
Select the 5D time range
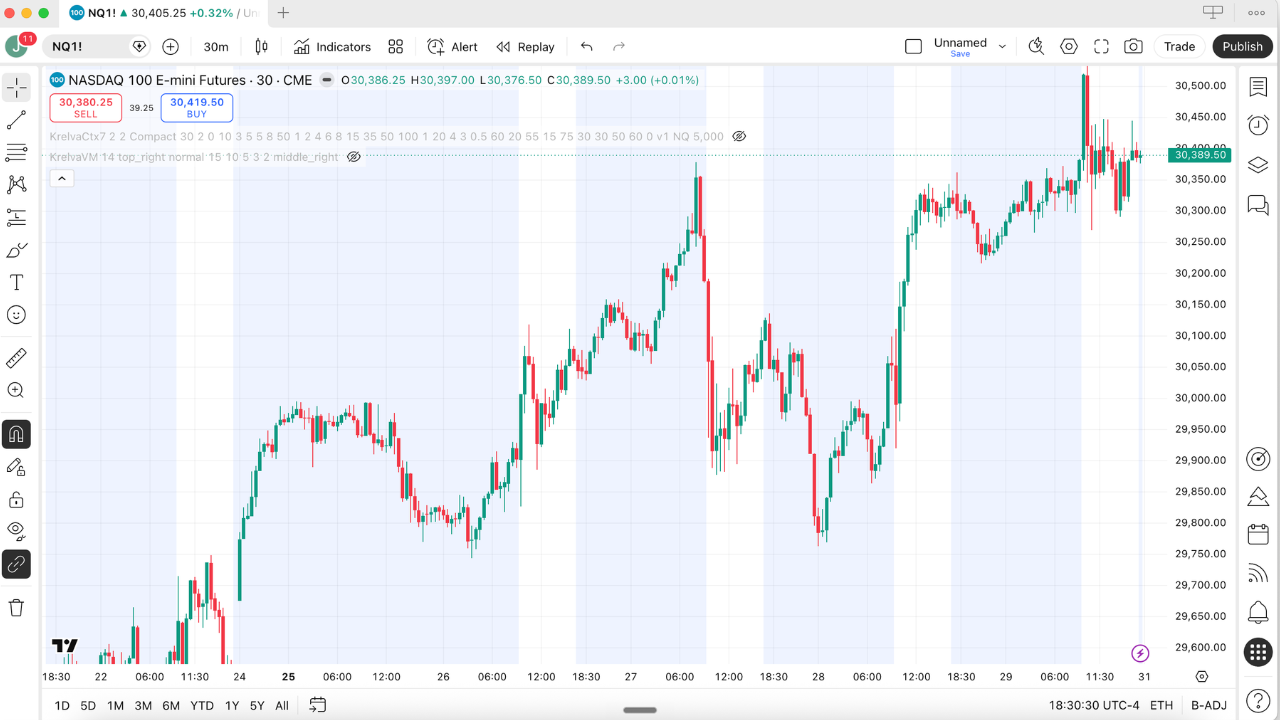[x=88, y=705]
